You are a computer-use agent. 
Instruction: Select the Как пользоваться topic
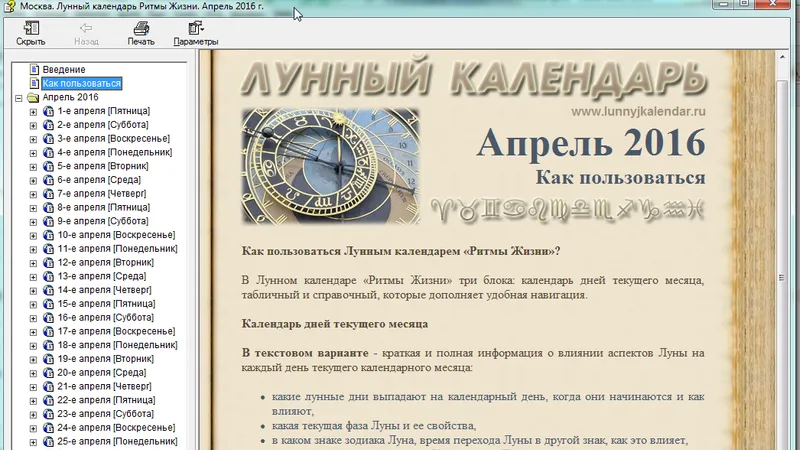82,83
